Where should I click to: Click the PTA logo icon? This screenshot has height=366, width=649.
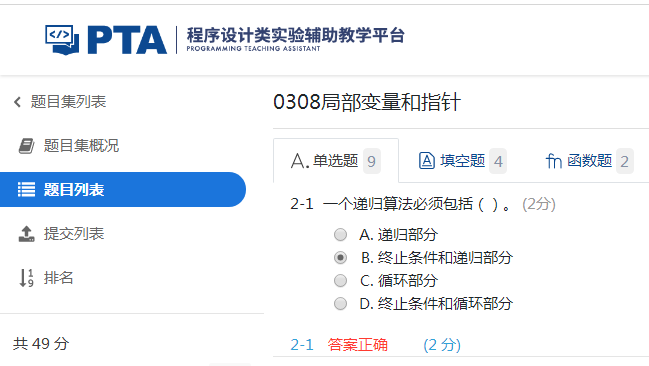62,39
